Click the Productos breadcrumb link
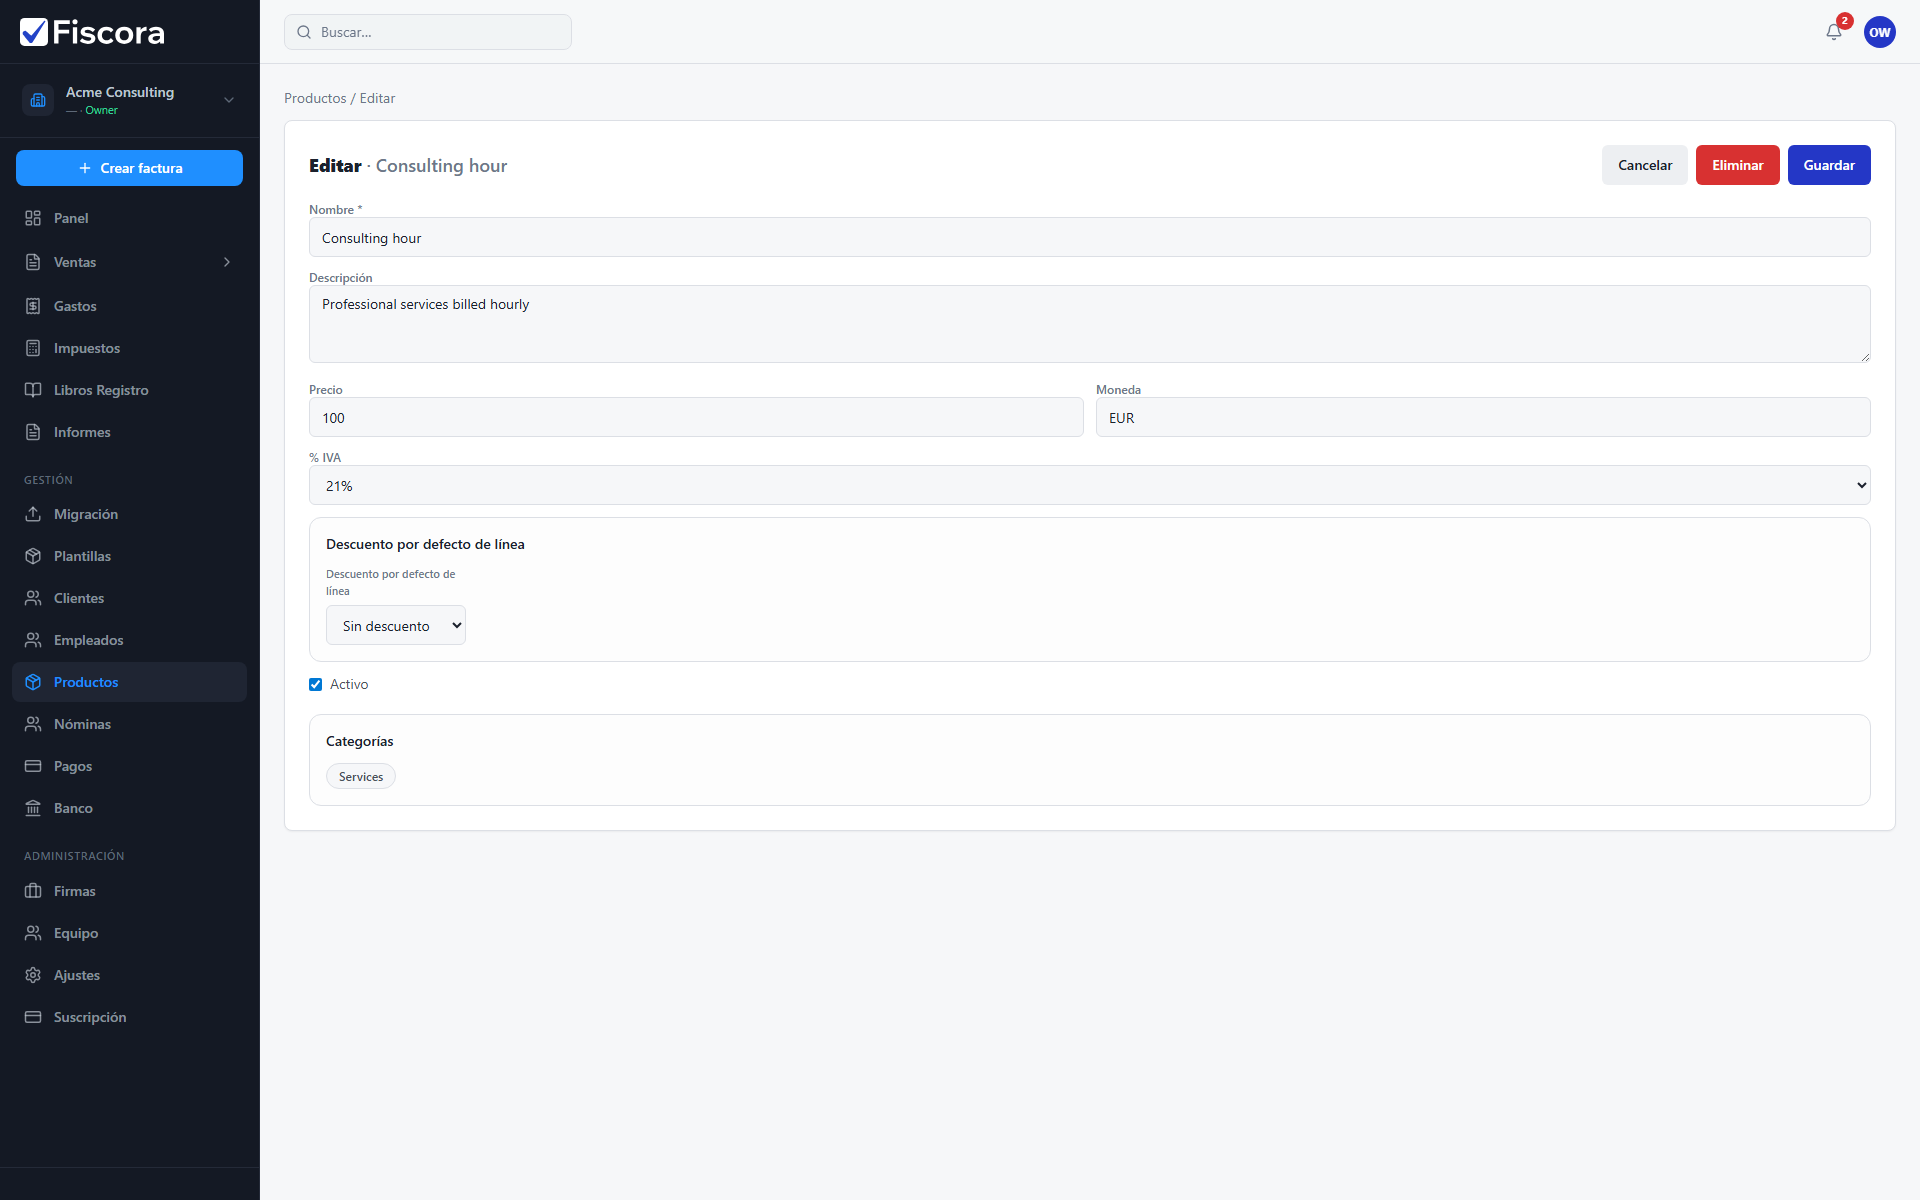The width and height of the screenshot is (1920, 1200). pyautogui.click(x=315, y=98)
